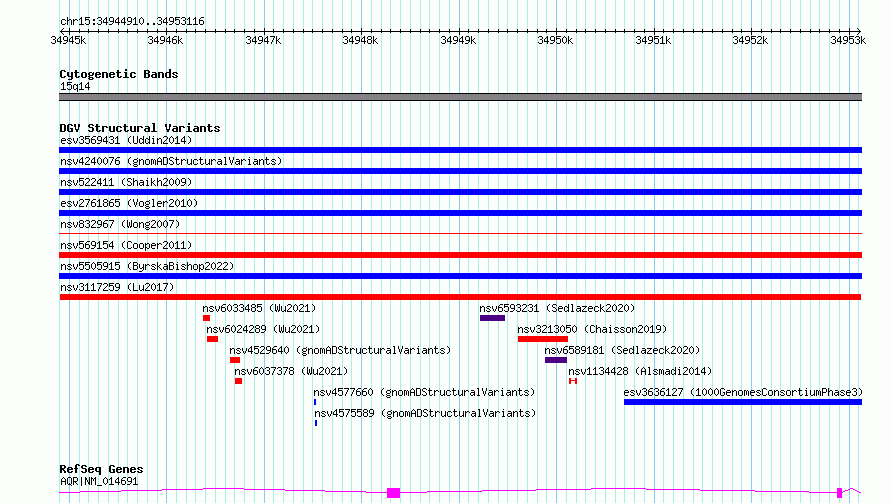The image size is (890, 503).
Task: Click the 34951k ruler label
Action: point(653,40)
